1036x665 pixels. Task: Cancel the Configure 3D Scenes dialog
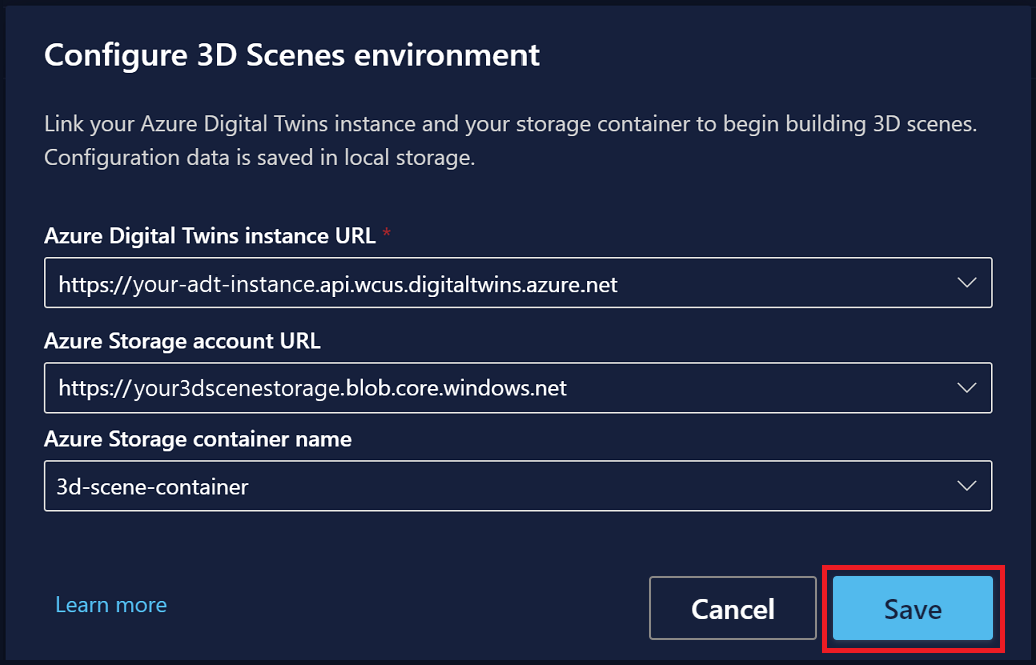coord(732,608)
